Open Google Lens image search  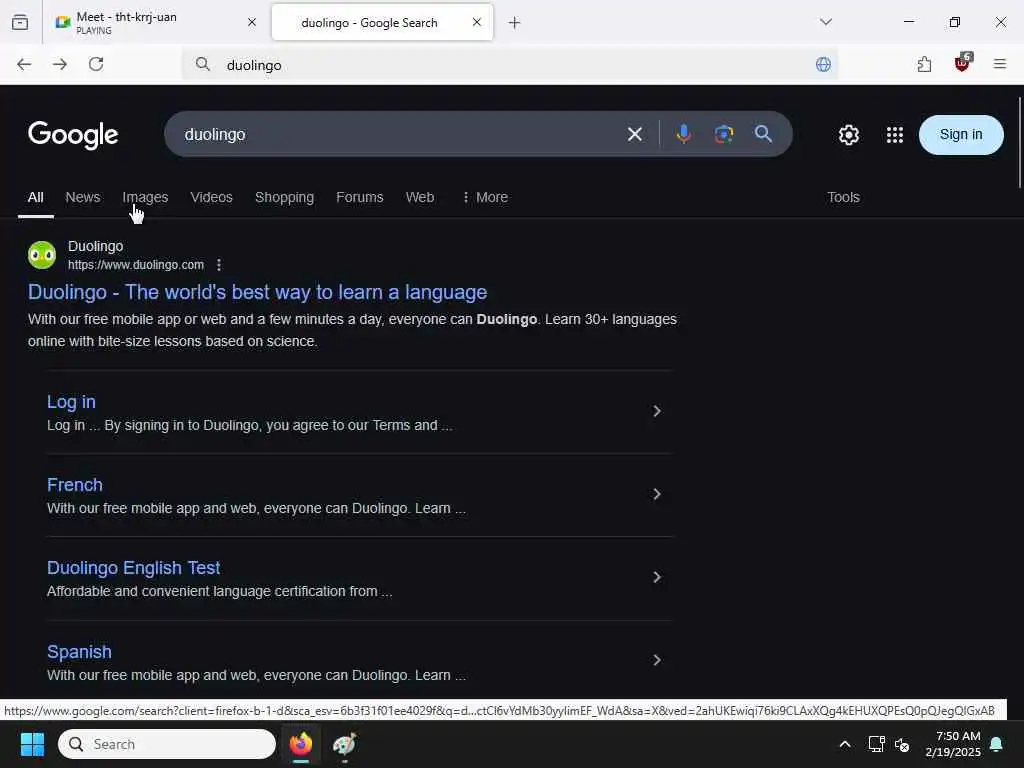(x=724, y=134)
